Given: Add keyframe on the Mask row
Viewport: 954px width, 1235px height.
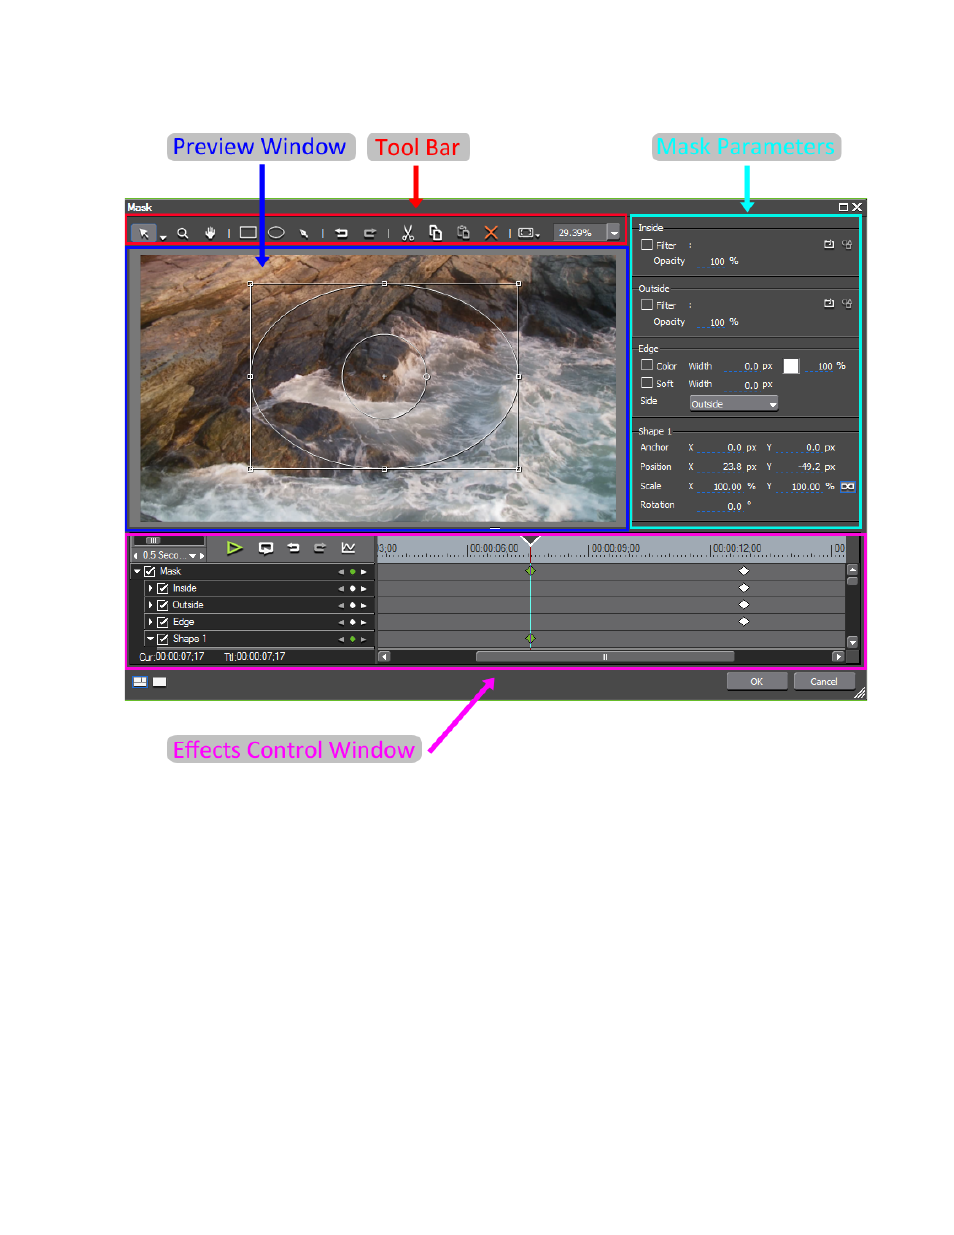Looking at the screenshot, I should pos(352,572).
